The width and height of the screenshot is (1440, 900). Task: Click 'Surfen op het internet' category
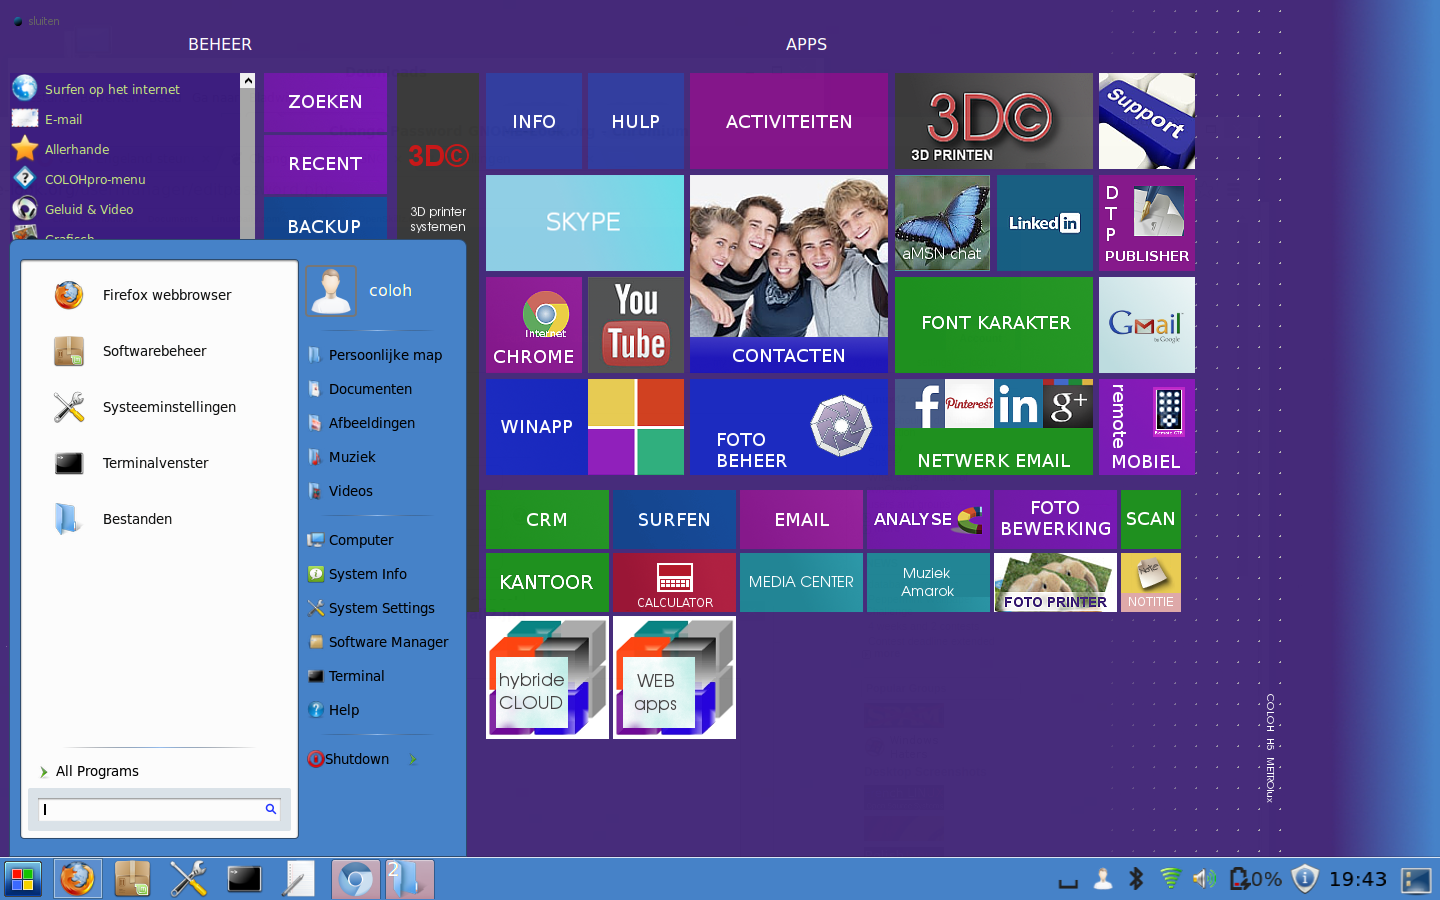[x=112, y=89]
